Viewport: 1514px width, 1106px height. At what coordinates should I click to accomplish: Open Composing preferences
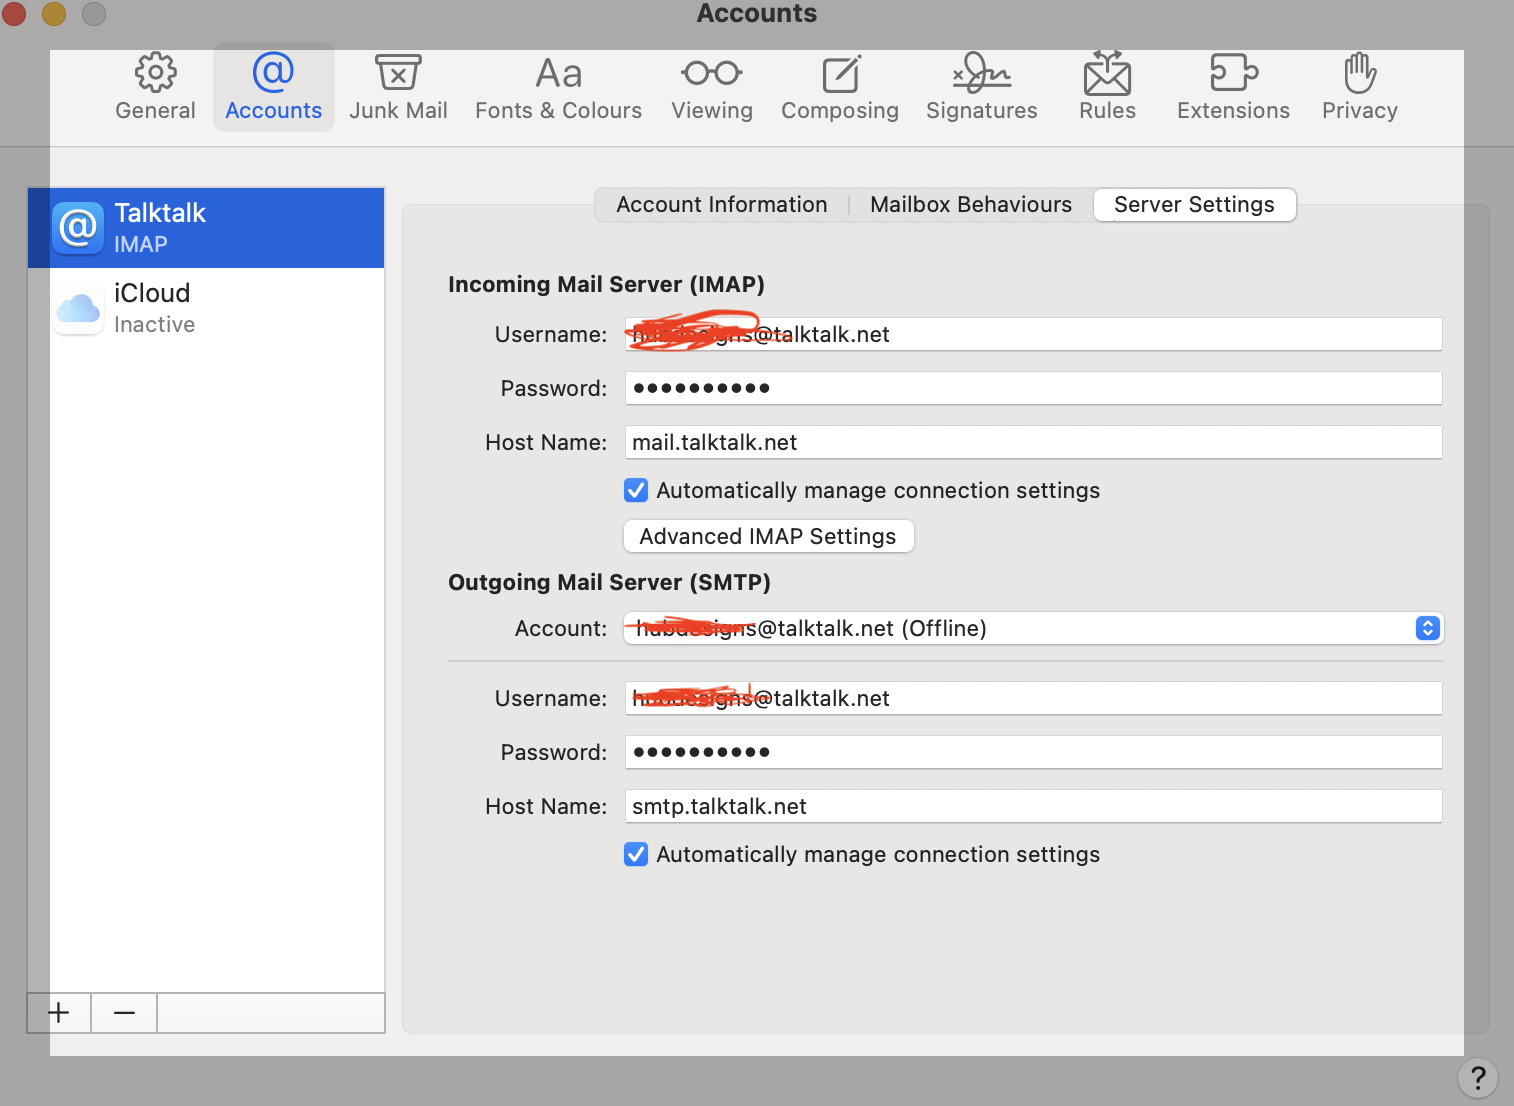(839, 88)
